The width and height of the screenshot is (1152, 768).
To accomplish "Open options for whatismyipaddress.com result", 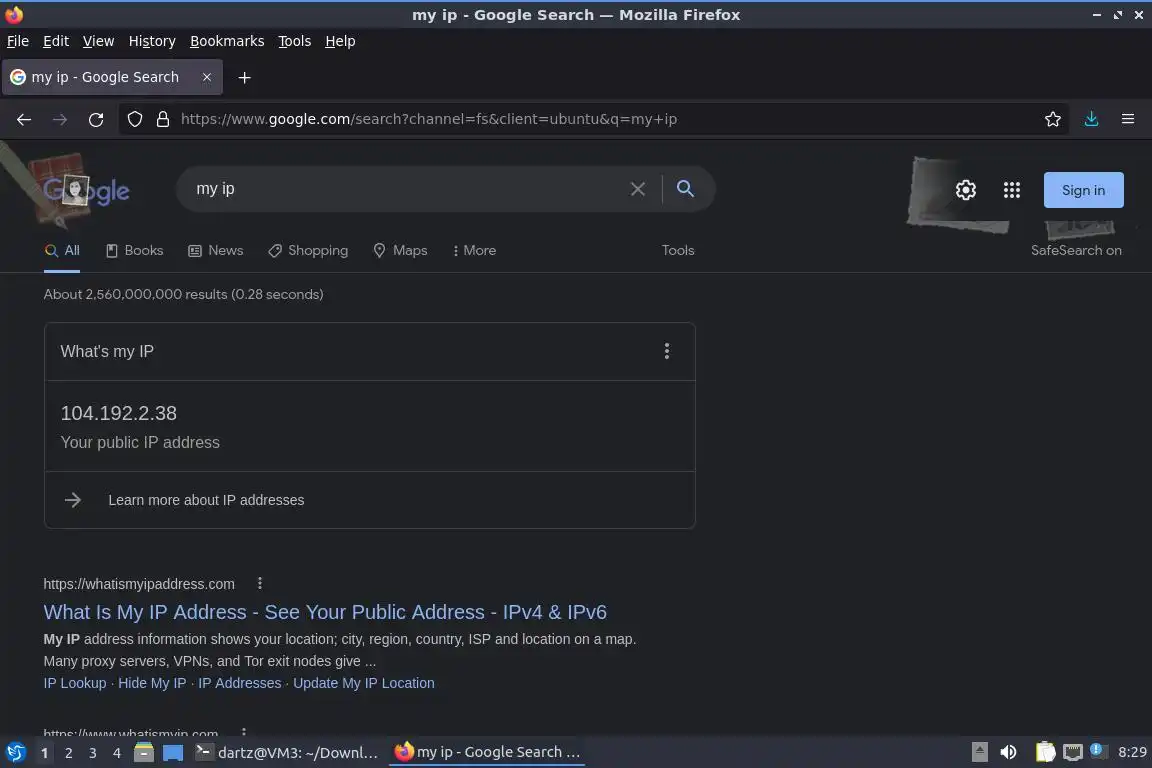I will point(259,584).
